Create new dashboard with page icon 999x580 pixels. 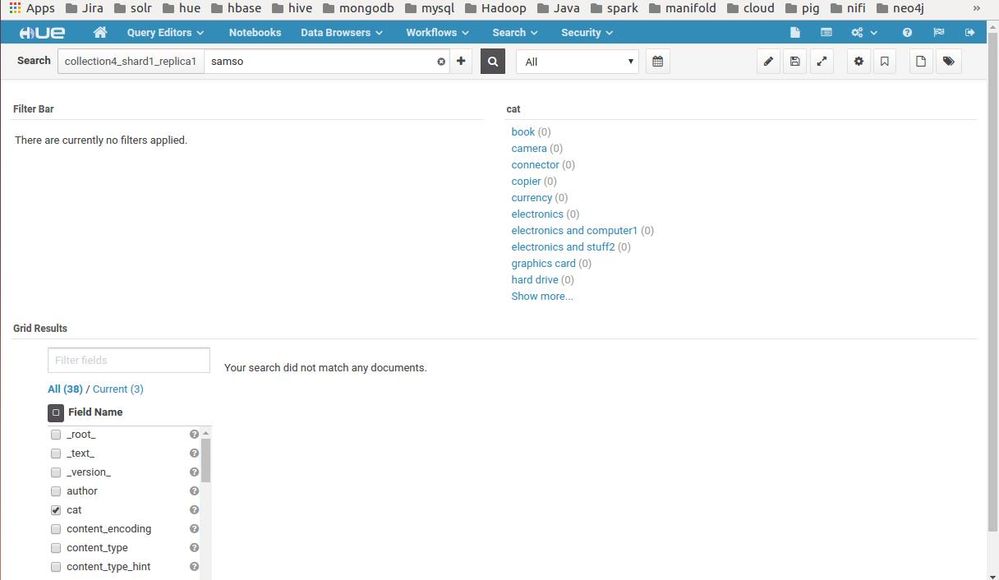click(x=921, y=61)
